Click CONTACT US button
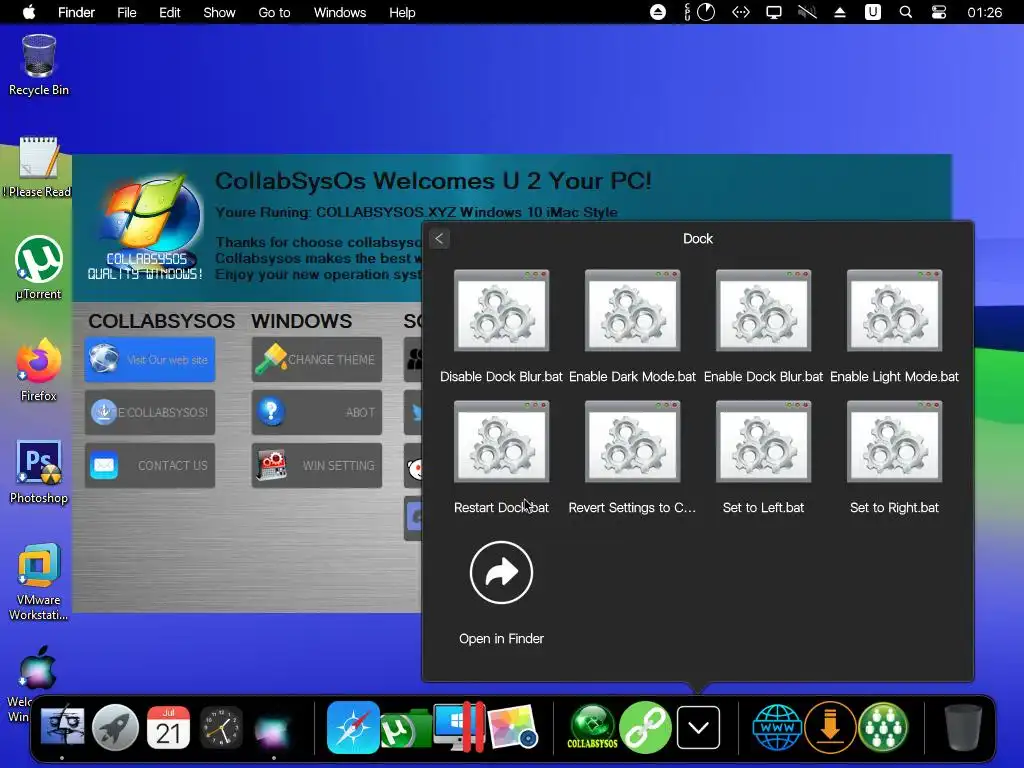Screen dimensions: 1024x768 150,466
